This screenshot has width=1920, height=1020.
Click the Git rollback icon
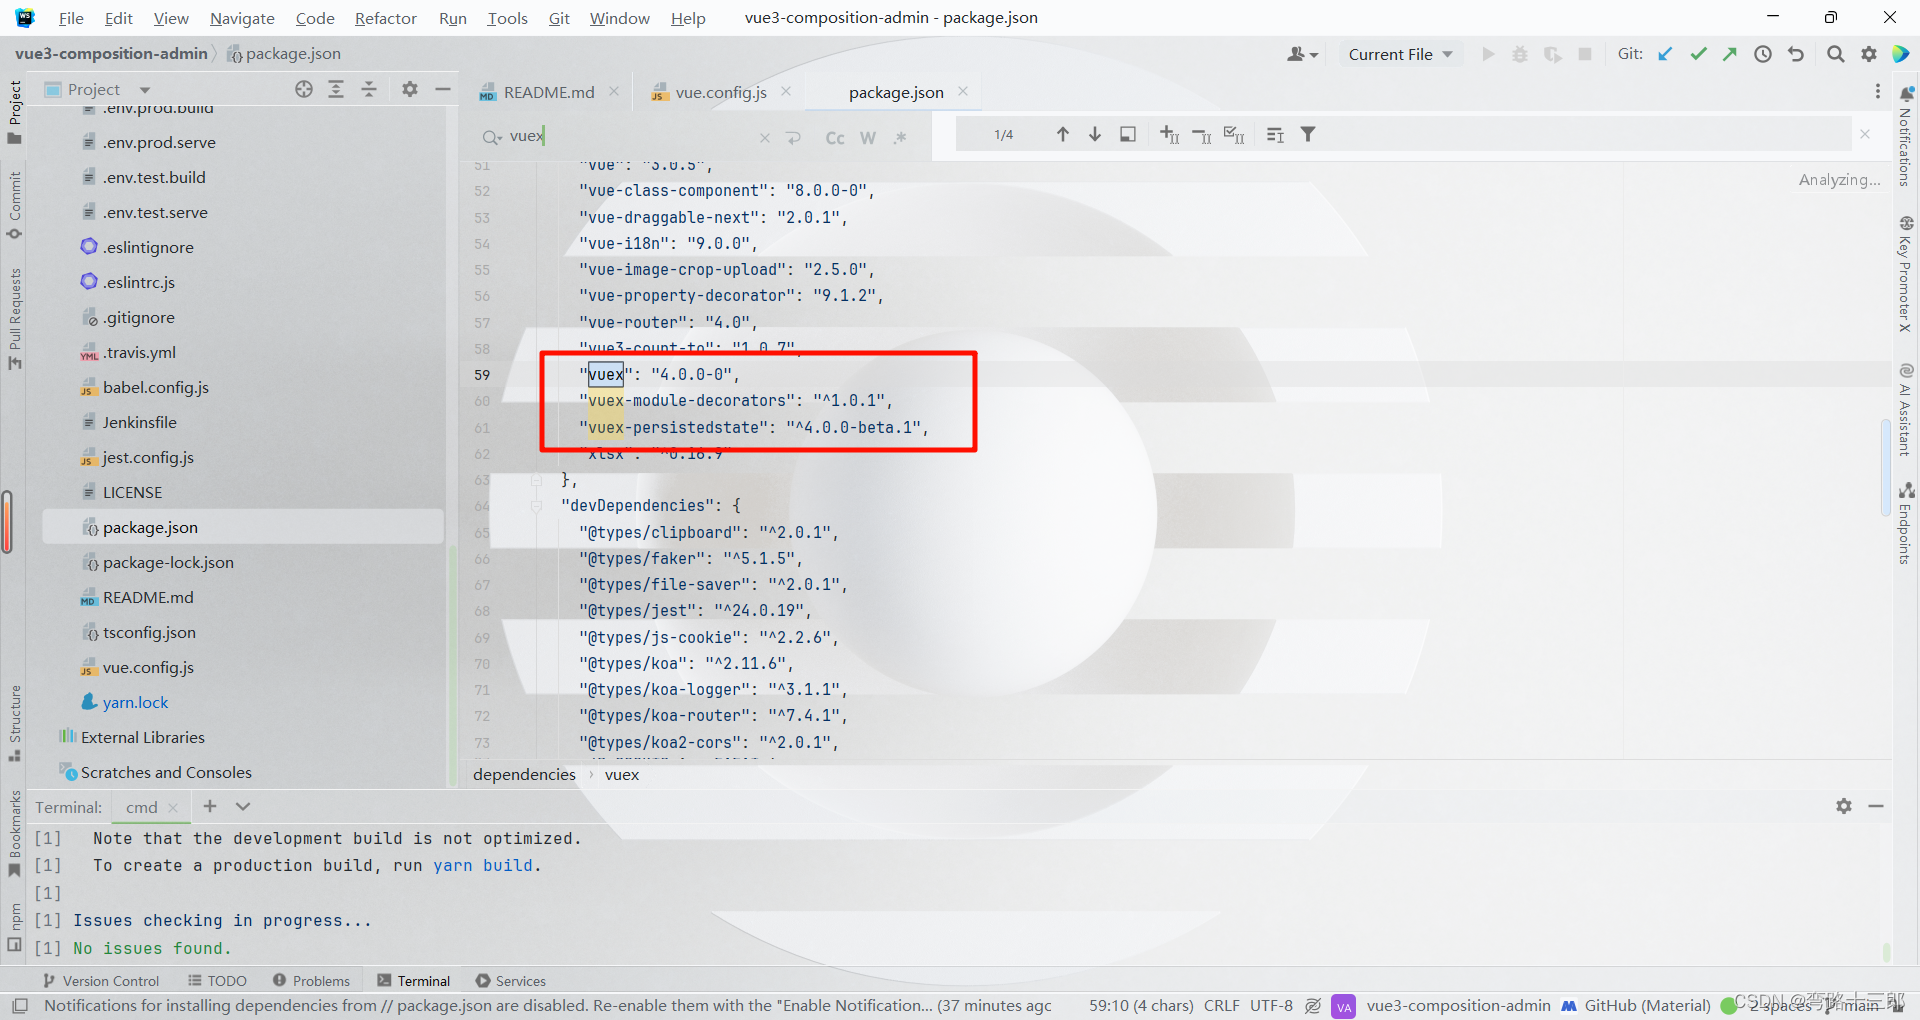click(x=1796, y=54)
